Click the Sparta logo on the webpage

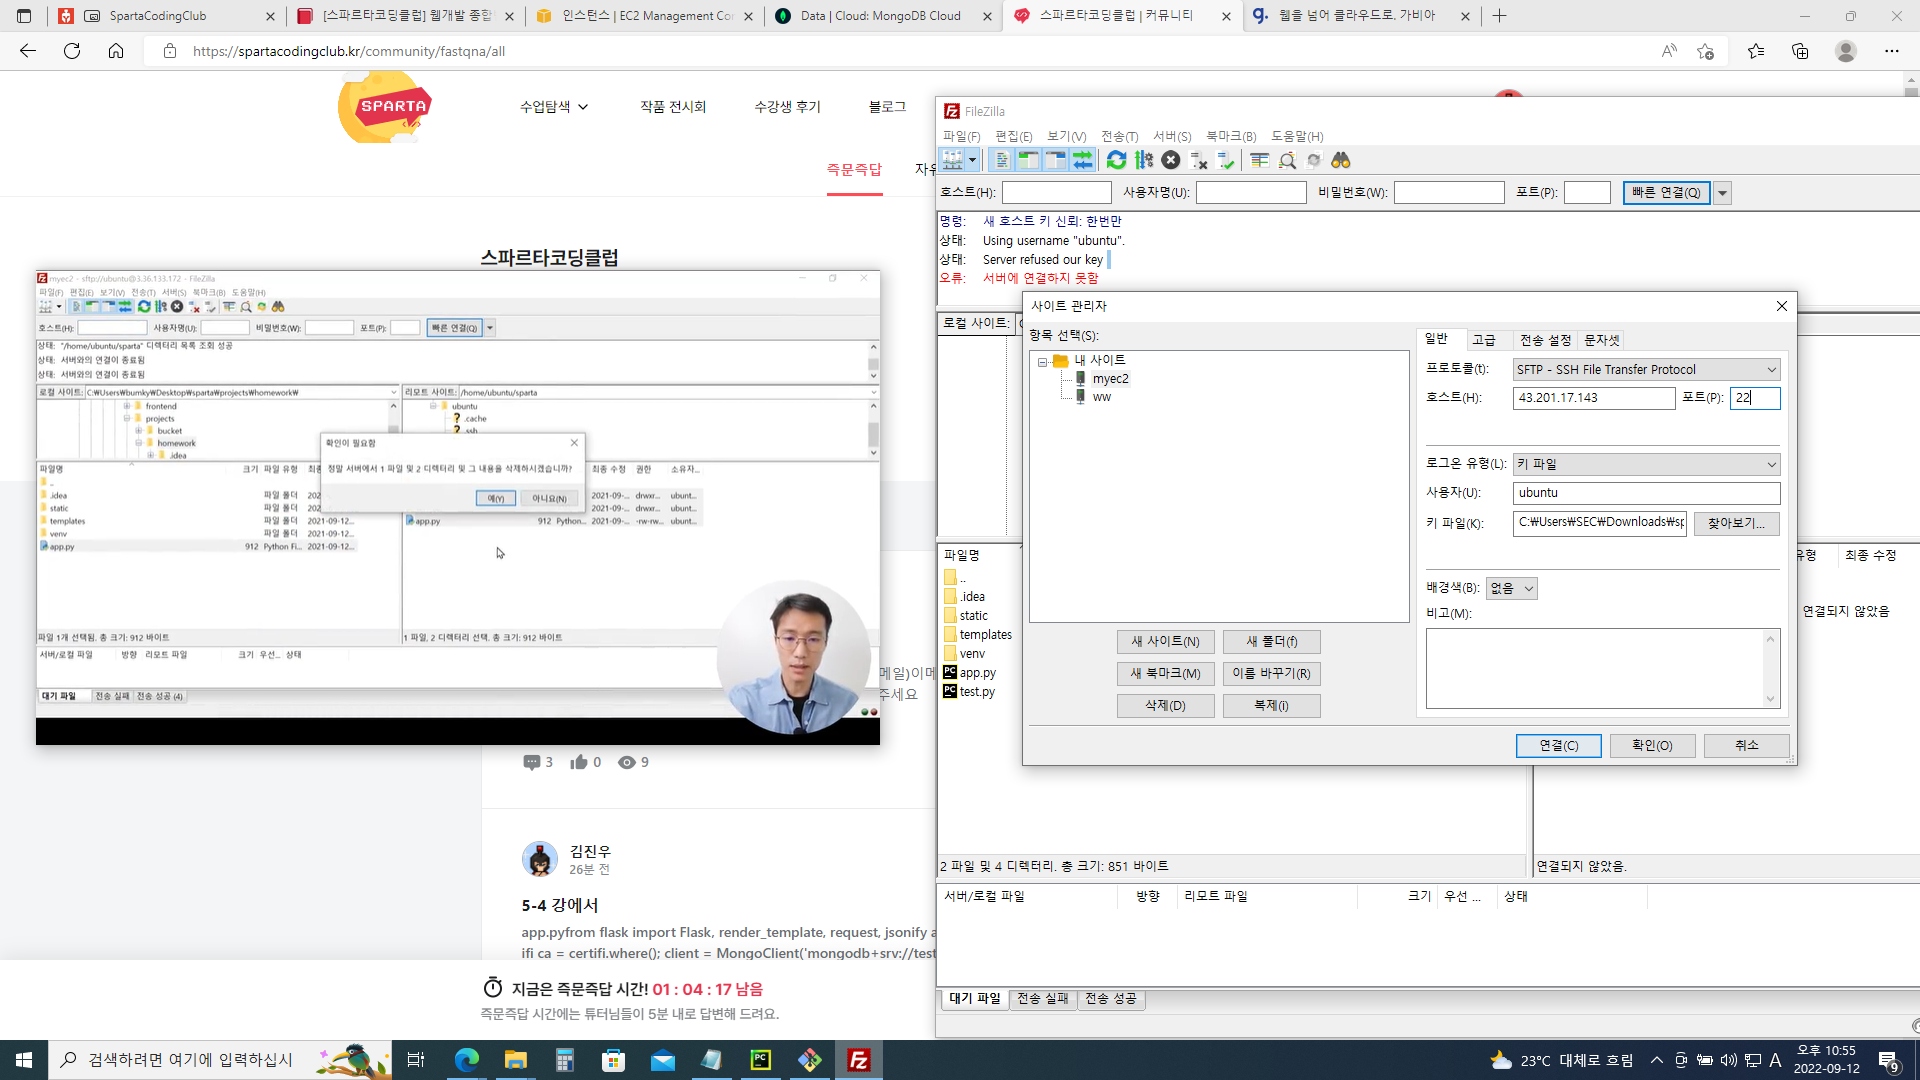click(385, 107)
